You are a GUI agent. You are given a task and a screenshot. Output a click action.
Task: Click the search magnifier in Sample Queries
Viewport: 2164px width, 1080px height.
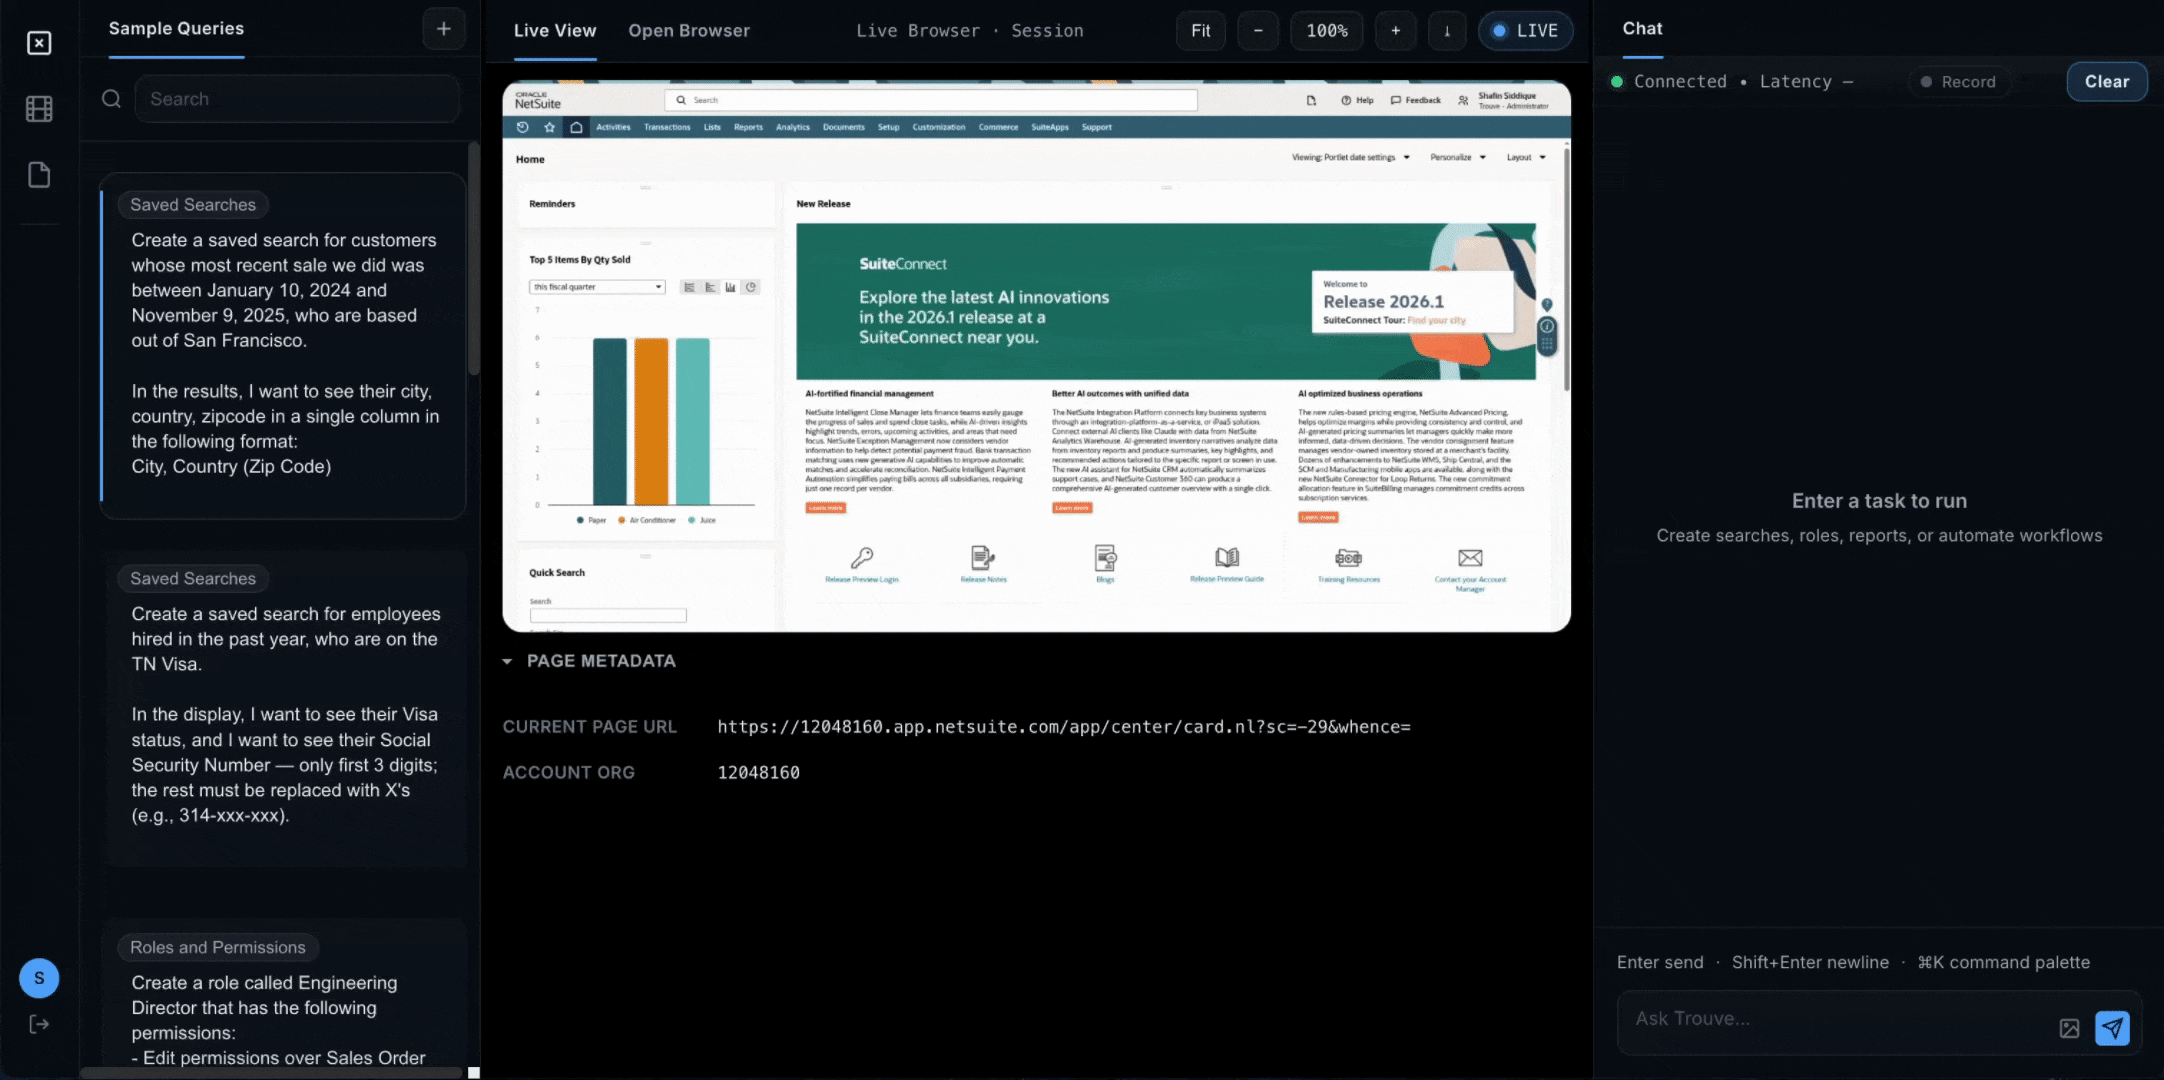click(110, 98)
